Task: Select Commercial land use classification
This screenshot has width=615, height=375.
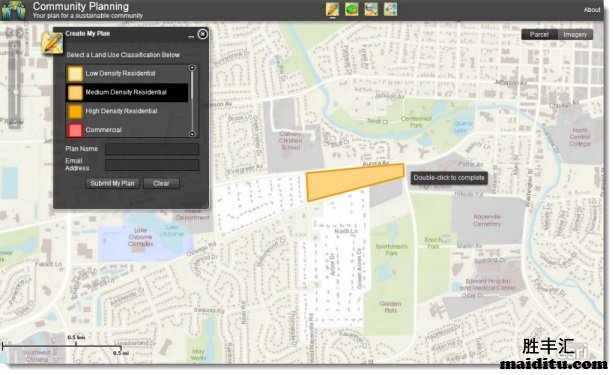Action: pos(127,130)
